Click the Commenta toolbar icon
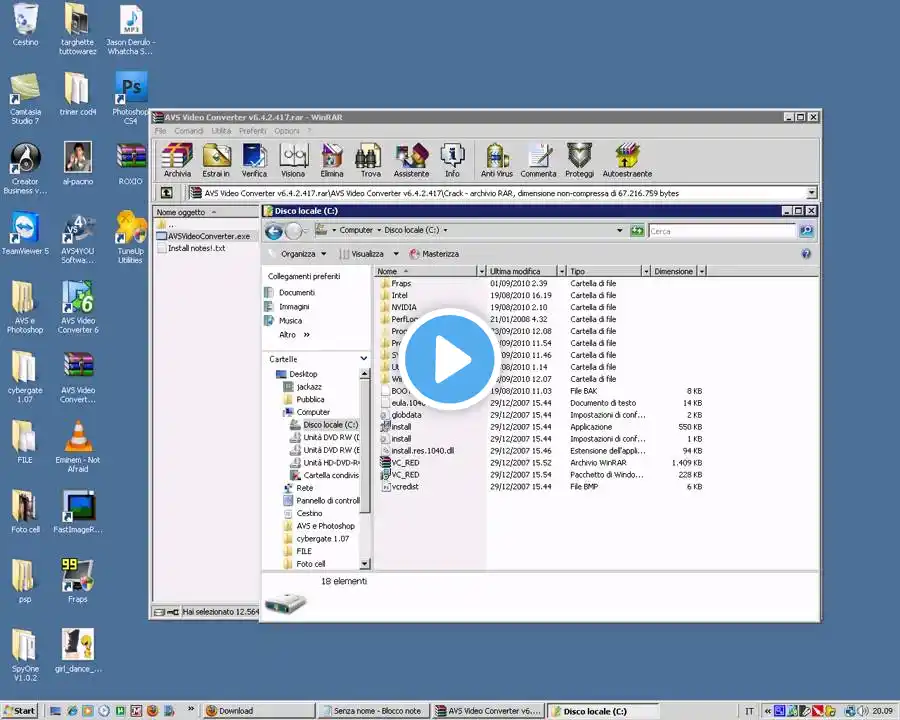Viewport: 900px width, 720px height. click(538, 160)
